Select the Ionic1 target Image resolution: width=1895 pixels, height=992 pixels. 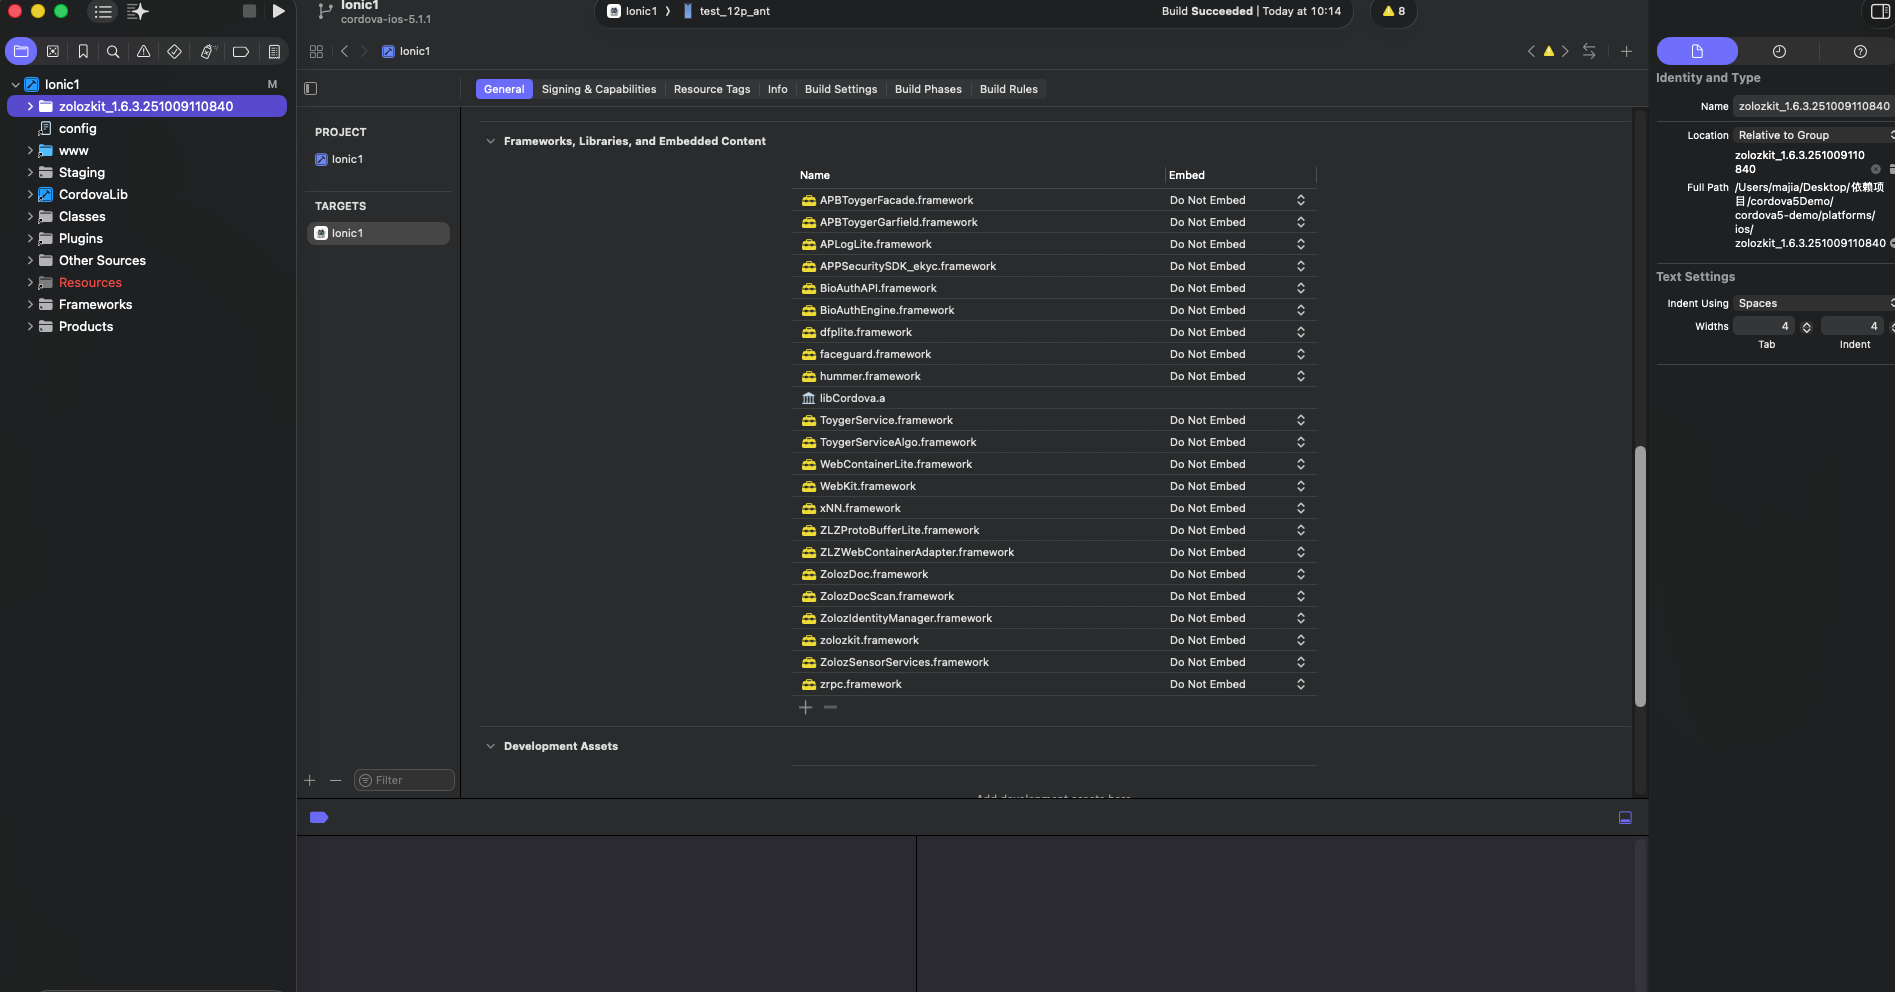tap(378, 233)
